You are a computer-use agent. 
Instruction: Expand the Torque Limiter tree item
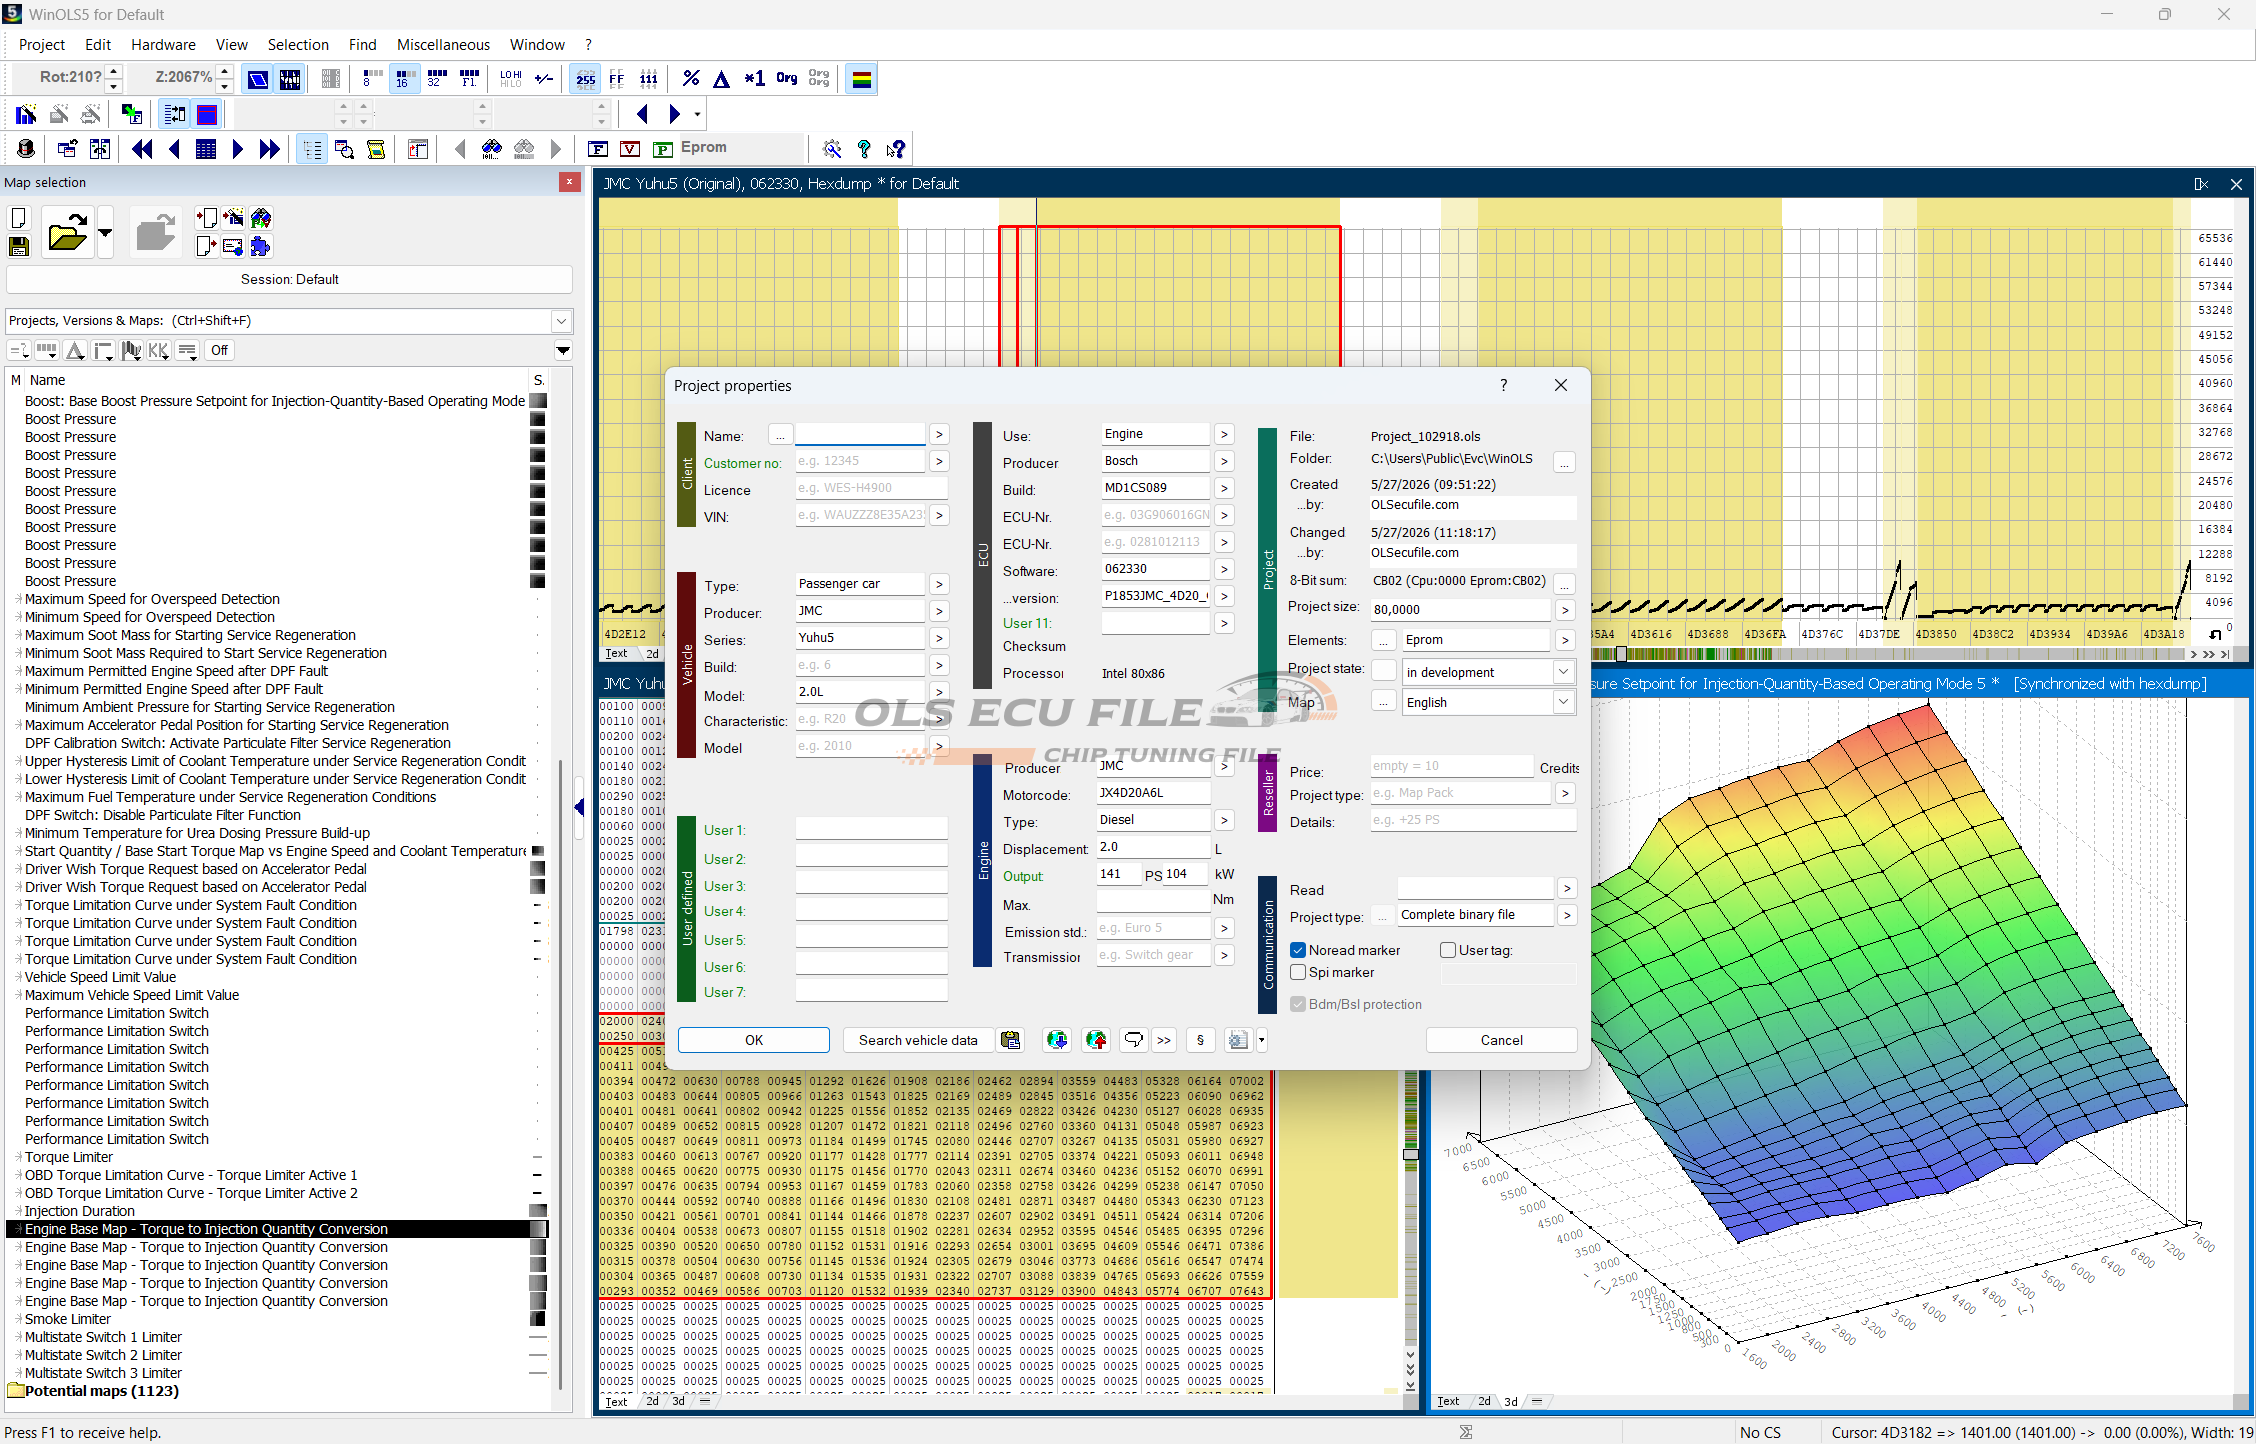tap(19, 1157)
